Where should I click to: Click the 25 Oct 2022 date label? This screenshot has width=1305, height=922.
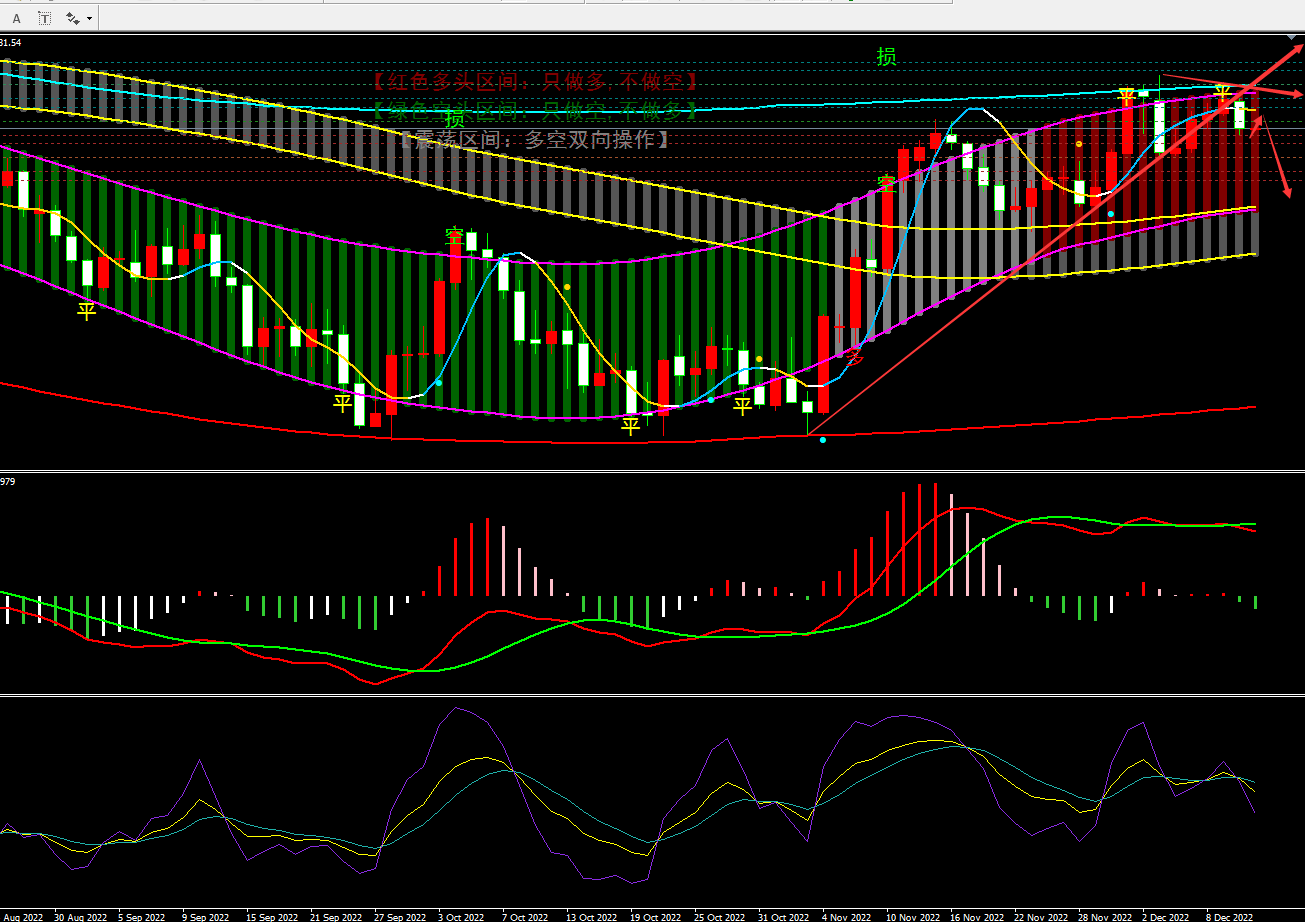click(720, 917)
